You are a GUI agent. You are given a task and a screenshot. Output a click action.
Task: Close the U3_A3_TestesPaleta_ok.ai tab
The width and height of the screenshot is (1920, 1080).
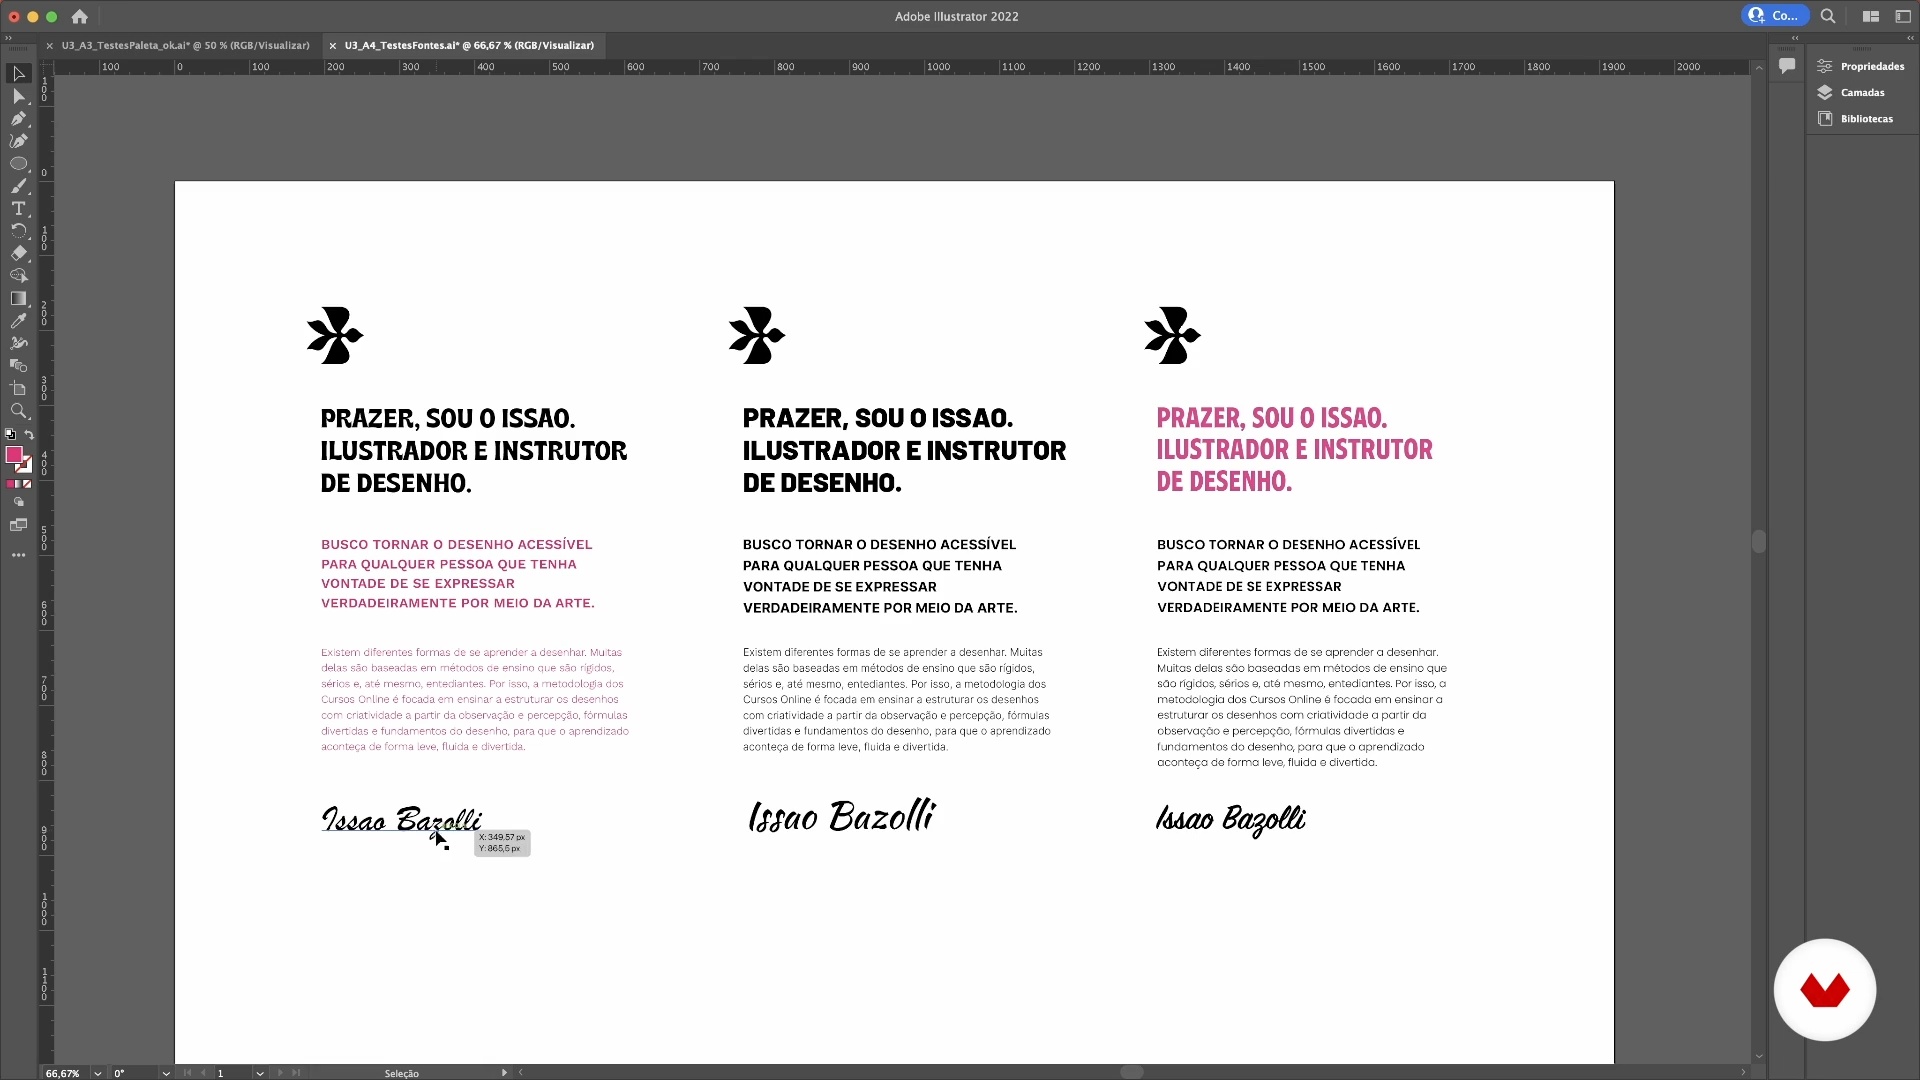tap(49, 46)
